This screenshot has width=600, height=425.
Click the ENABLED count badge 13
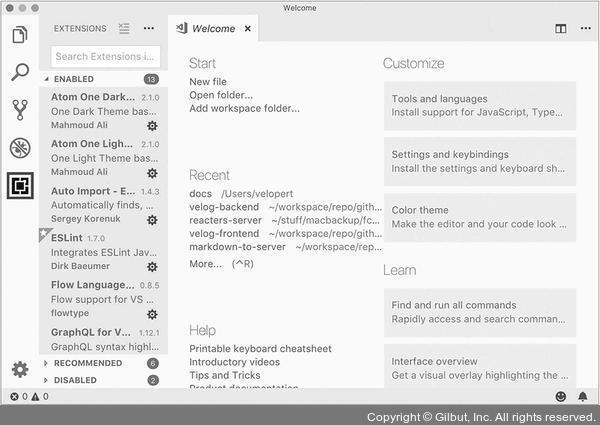click(x=151, y=79)
